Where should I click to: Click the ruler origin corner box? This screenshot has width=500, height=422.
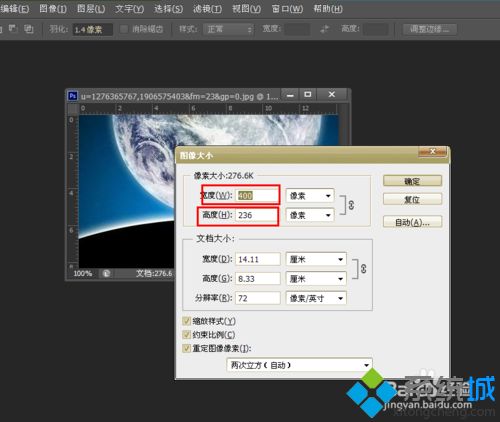click(73, 109)
